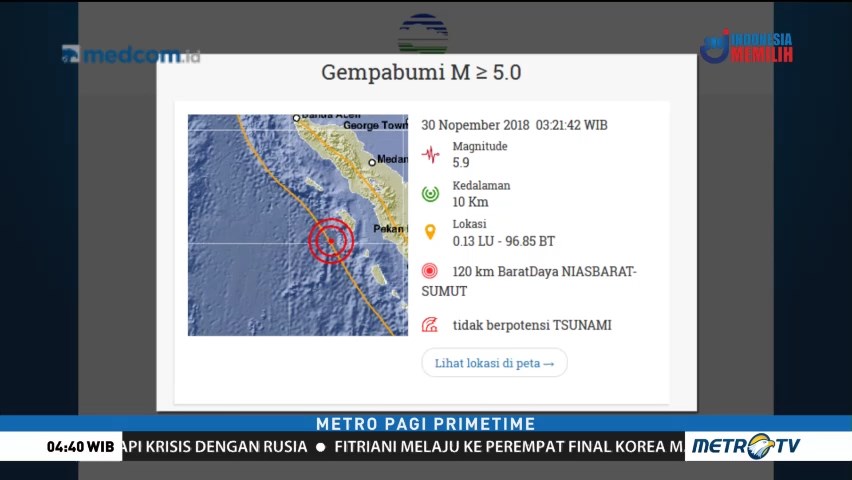Click the magnitude value '5.9'
The width and height of the screenshot is (852, 480).
(461, 163)
